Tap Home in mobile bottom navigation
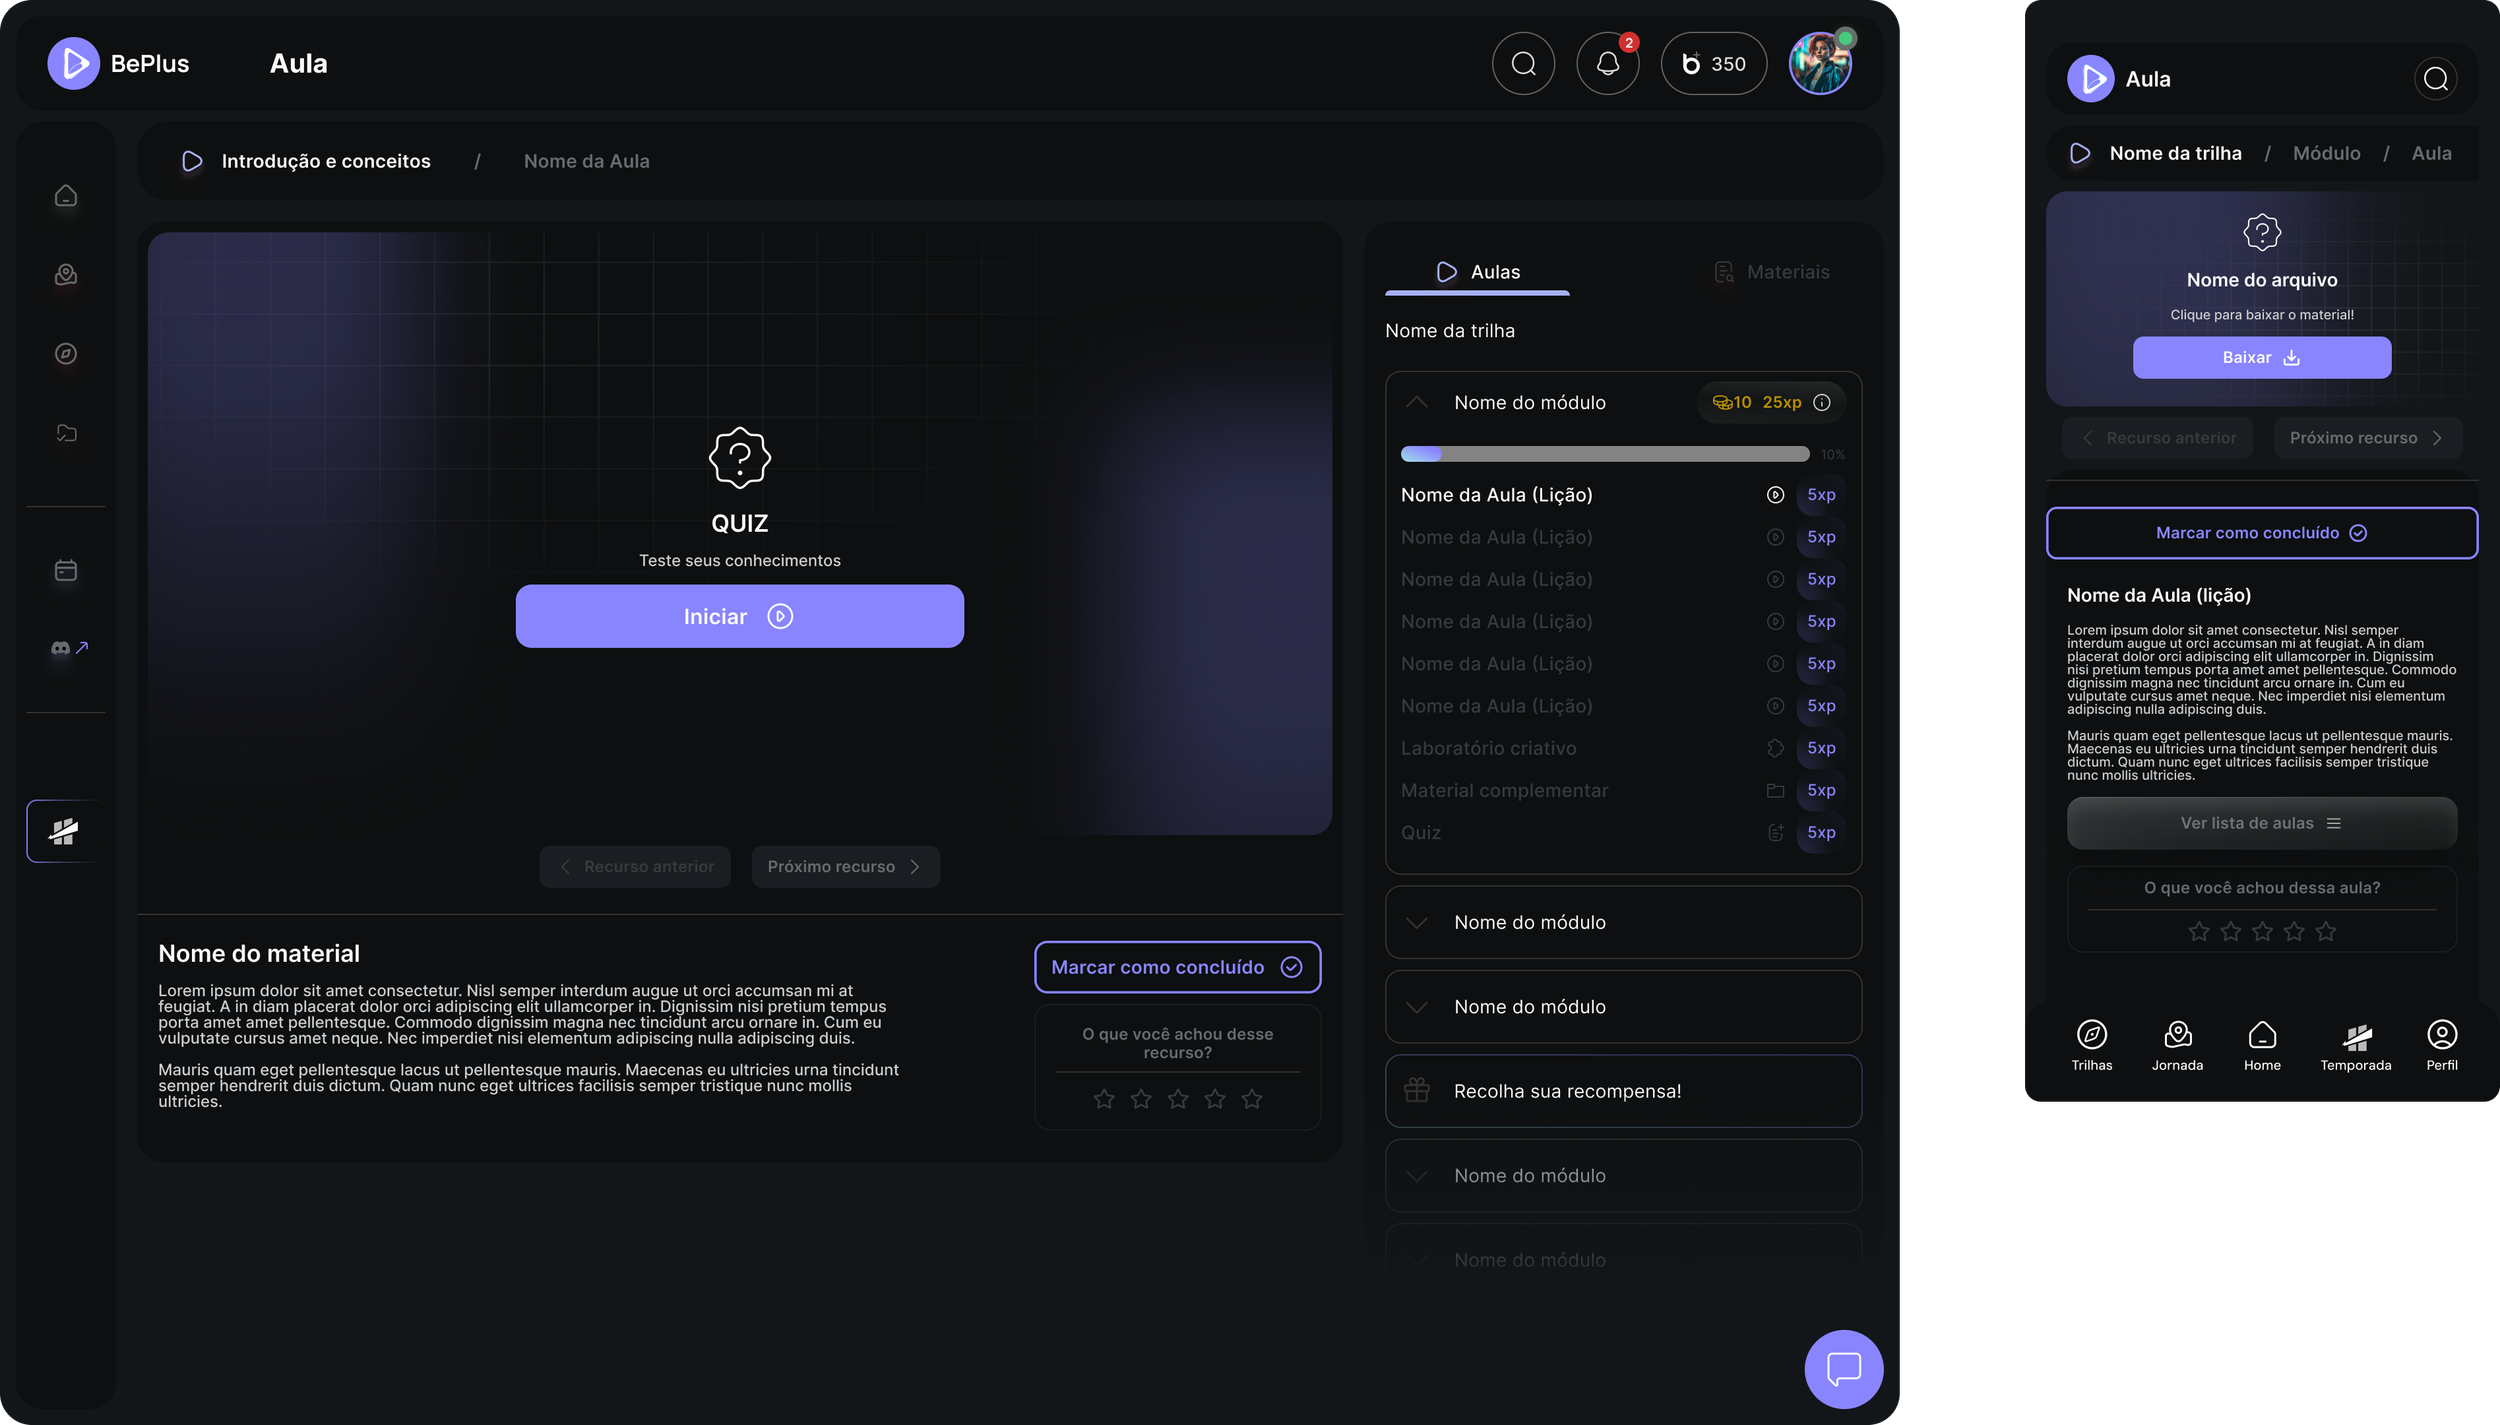Viewport: 2500px width, 1425px height. coord(2262,1045)
